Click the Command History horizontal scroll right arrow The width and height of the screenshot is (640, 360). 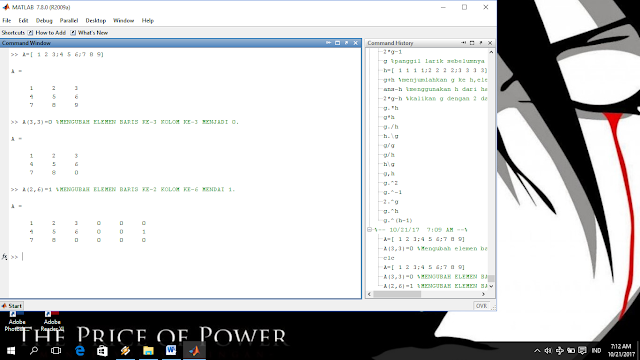click(x=484, y=294)
